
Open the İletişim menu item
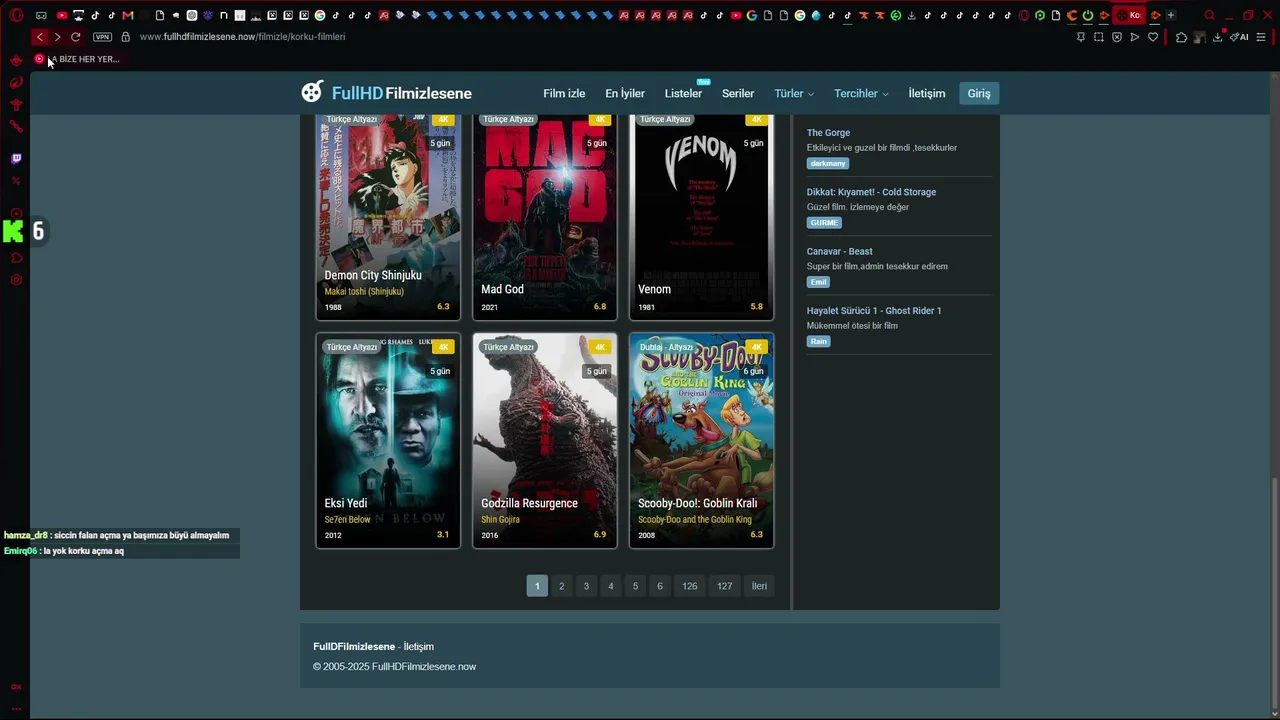(x=926, y=93)
